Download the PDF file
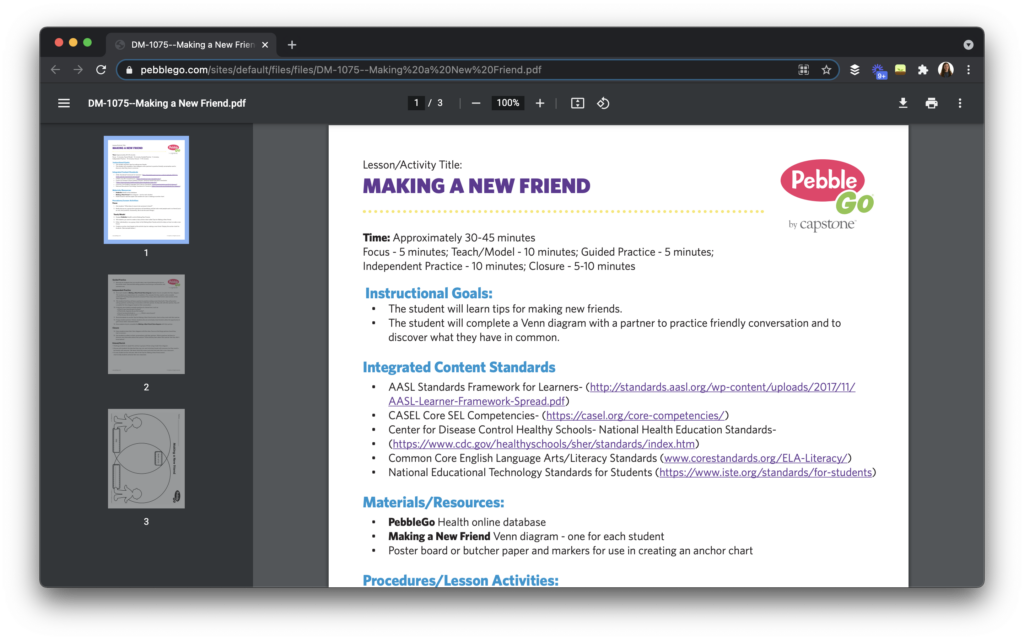 [x=903, y=103]
